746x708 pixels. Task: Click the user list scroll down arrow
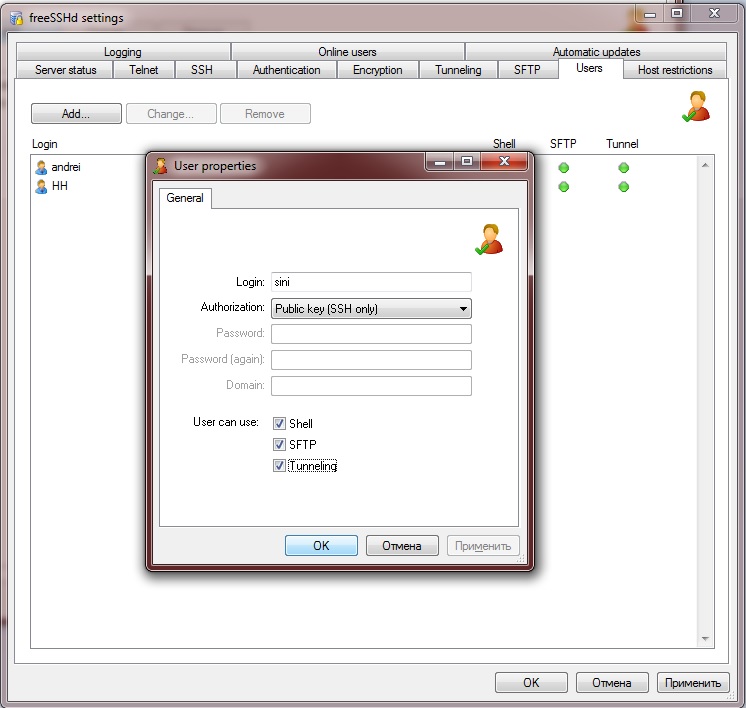click(706, 639)
